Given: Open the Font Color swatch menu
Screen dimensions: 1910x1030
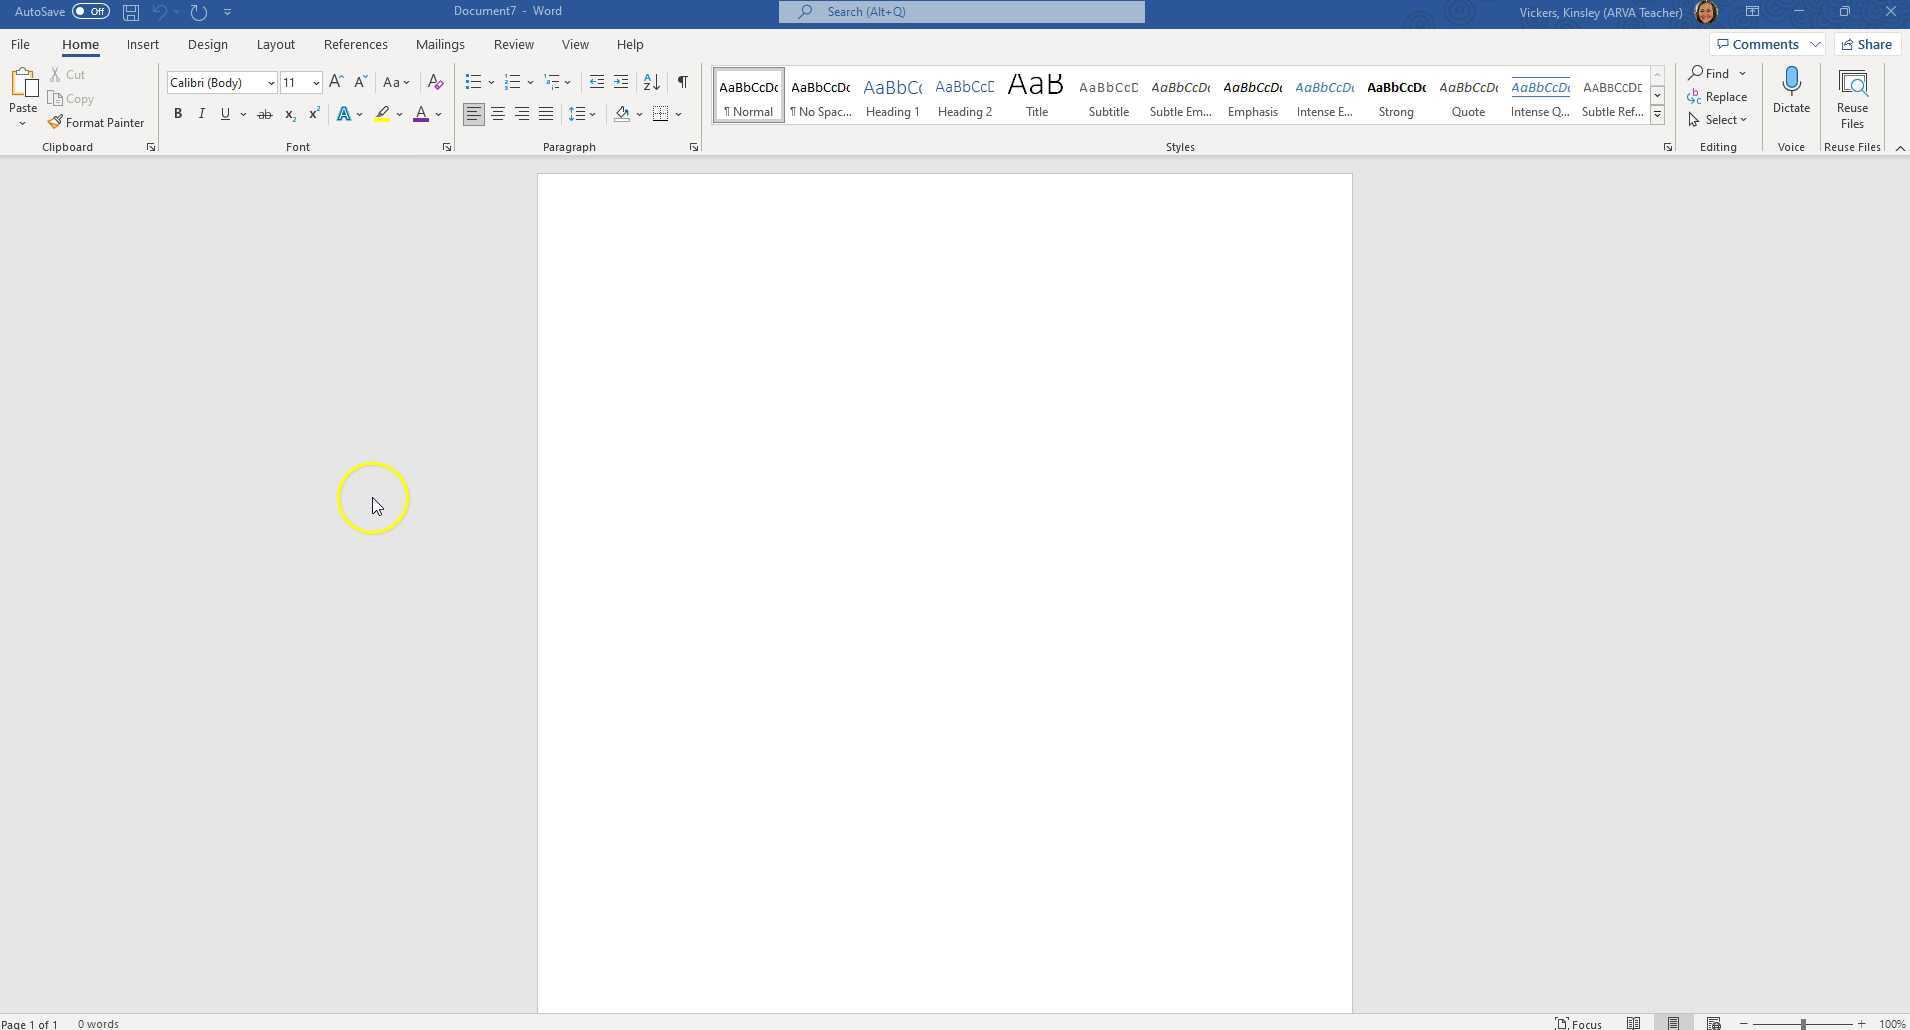Looking at the screenshot, I should coord(437,114).
